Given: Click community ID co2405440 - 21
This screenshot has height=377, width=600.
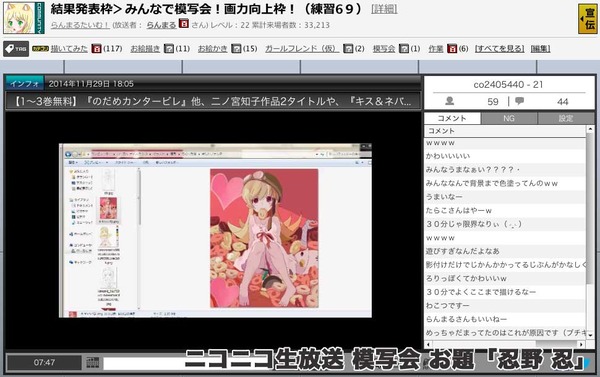Looking at the screenshot, I should (508, 85).
